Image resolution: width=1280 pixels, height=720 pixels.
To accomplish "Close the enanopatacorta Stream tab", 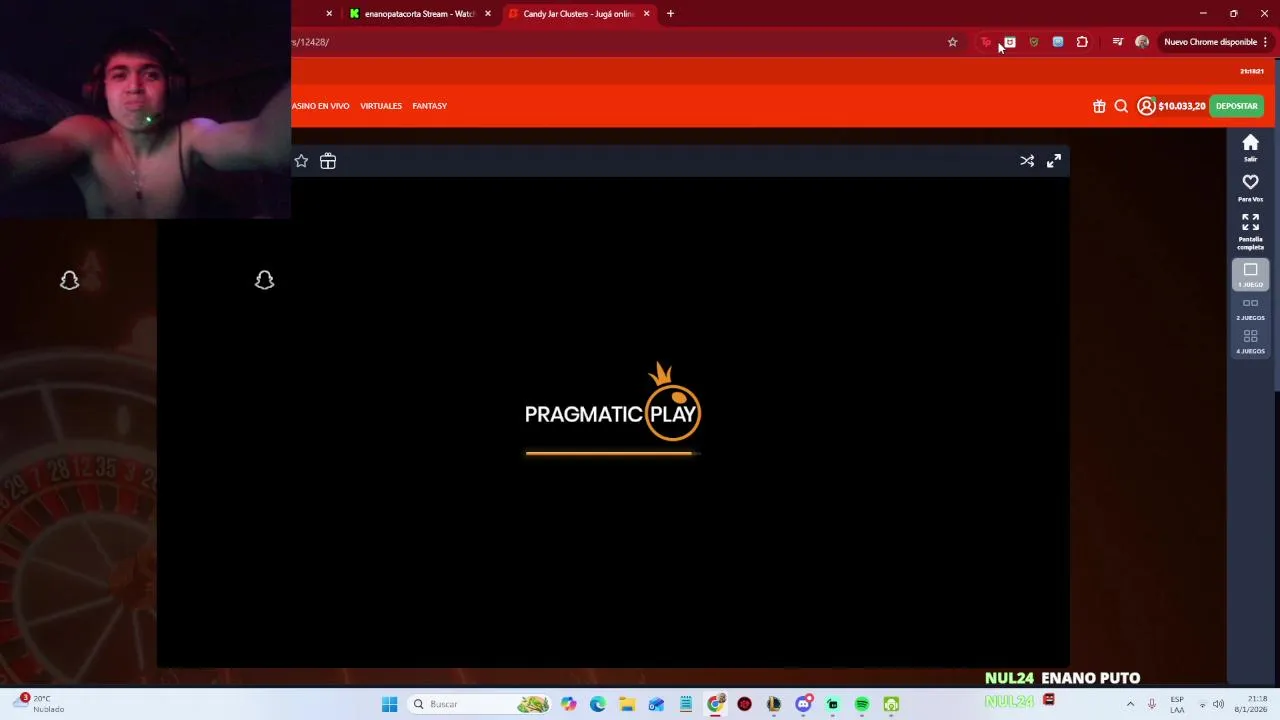I will click(487, 14).
